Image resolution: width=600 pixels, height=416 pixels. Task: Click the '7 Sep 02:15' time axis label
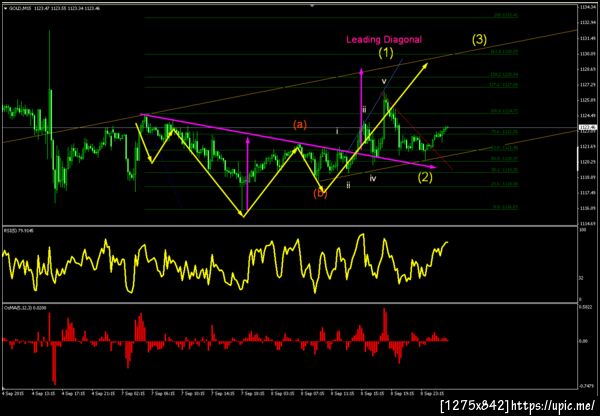[x=134, y=393]
